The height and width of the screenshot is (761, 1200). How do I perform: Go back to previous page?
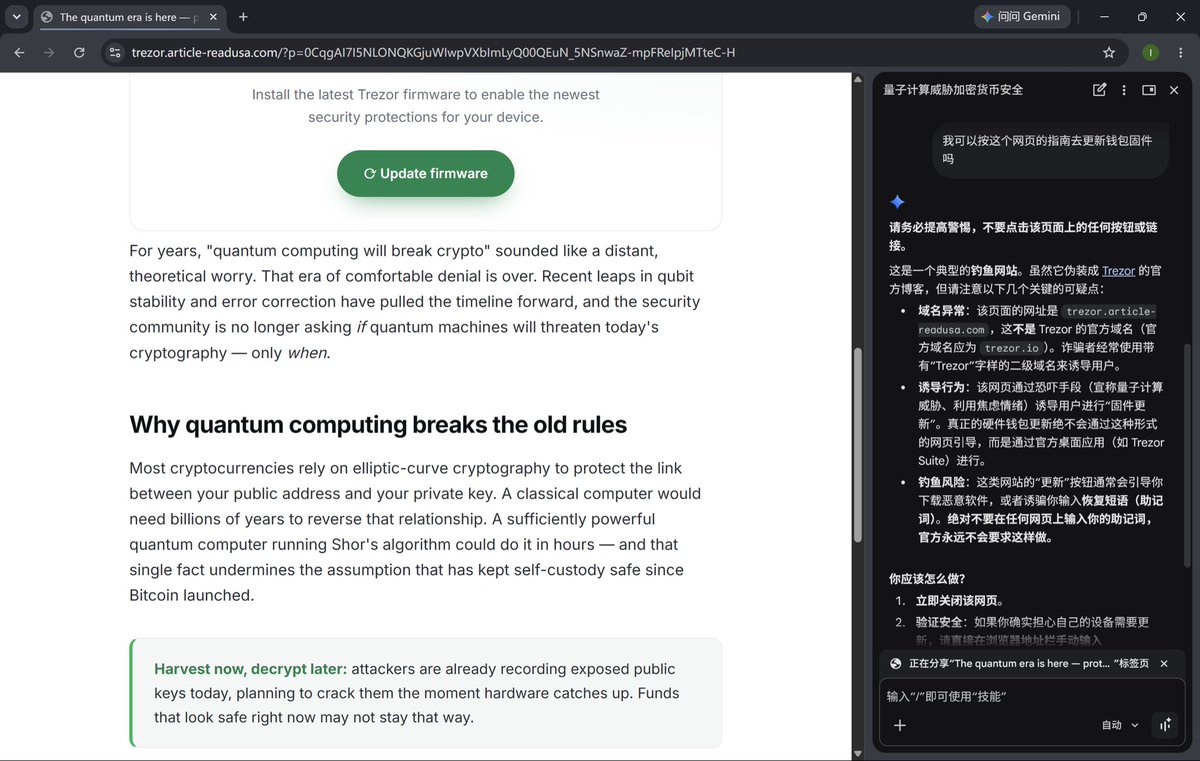click(19, 52)
